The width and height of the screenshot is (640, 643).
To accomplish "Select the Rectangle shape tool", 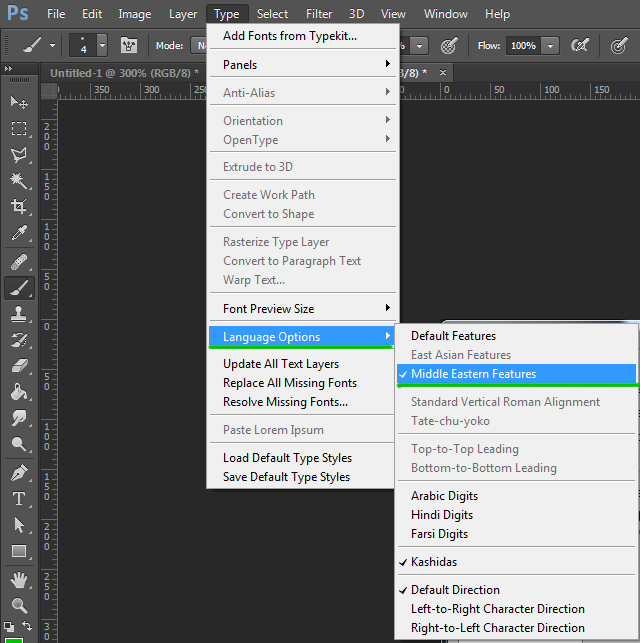I will 19,551.
